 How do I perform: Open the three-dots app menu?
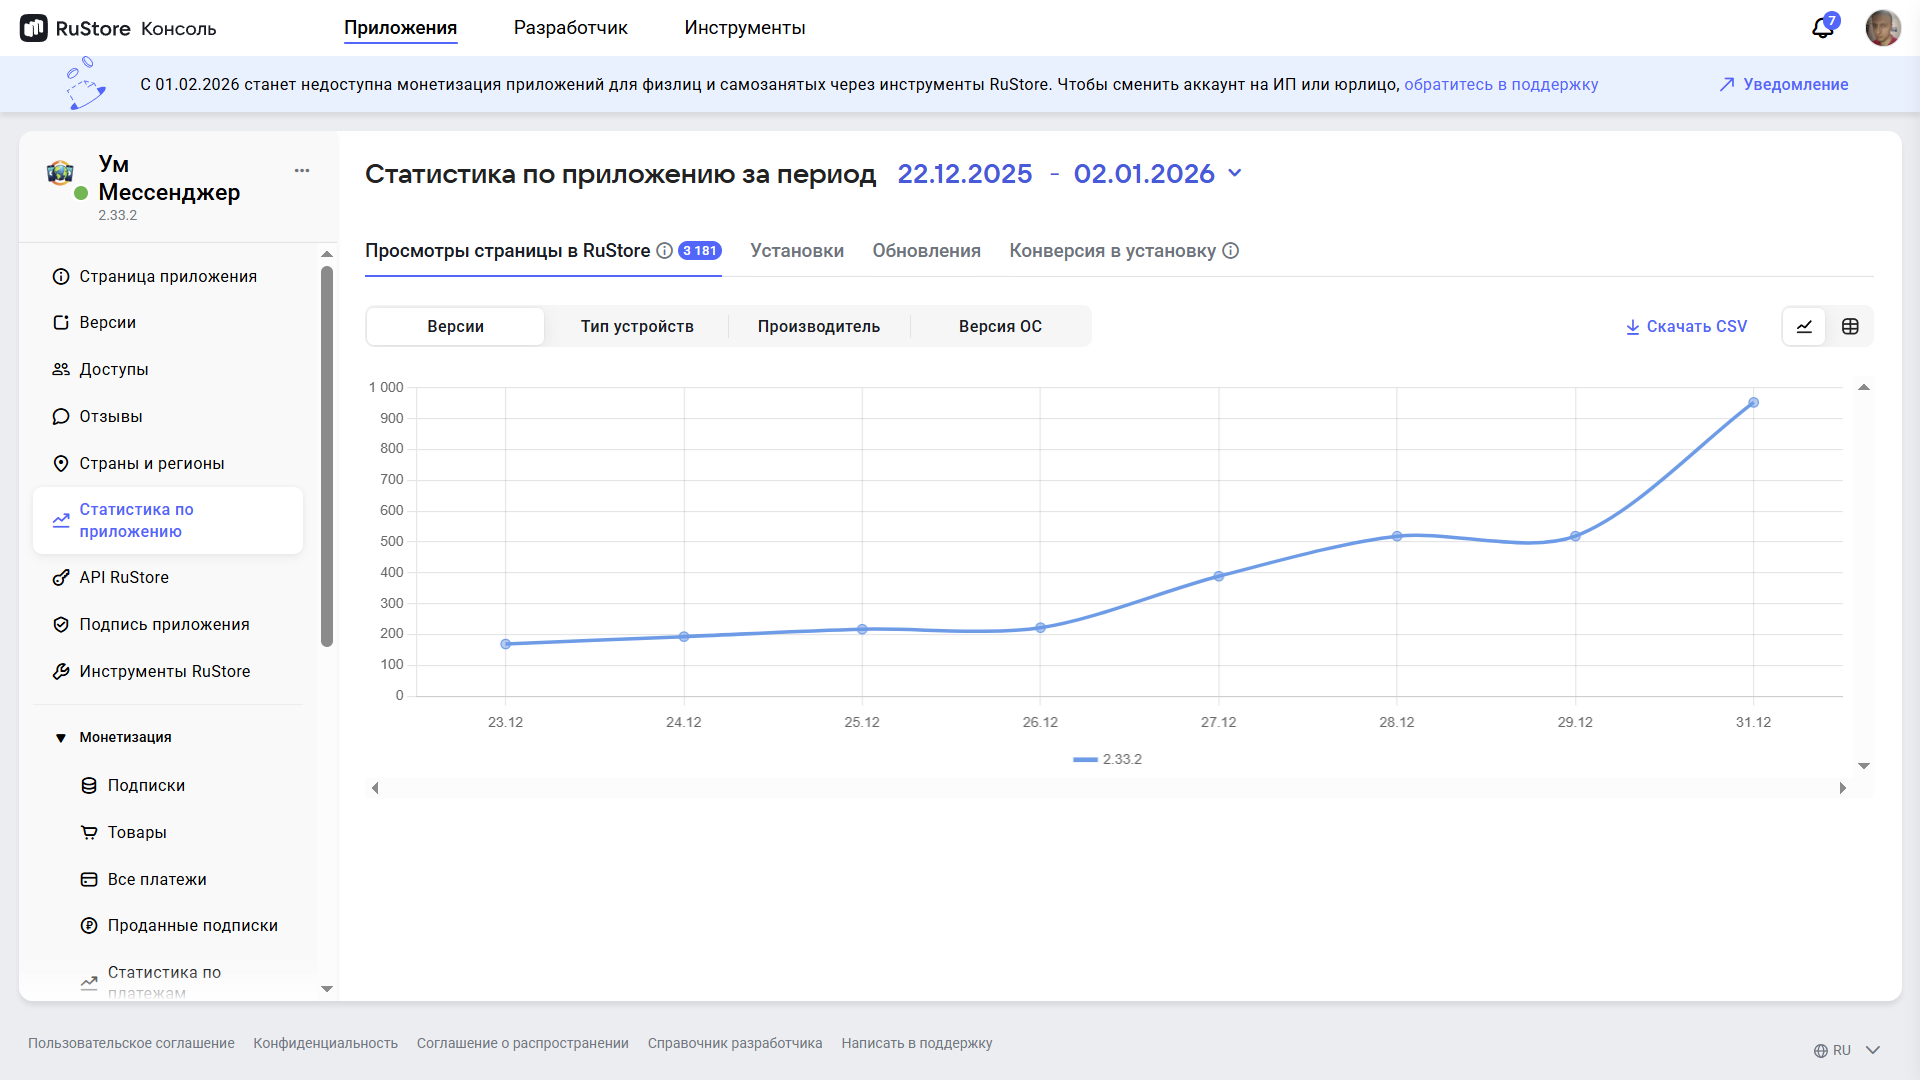pos(302,171)
